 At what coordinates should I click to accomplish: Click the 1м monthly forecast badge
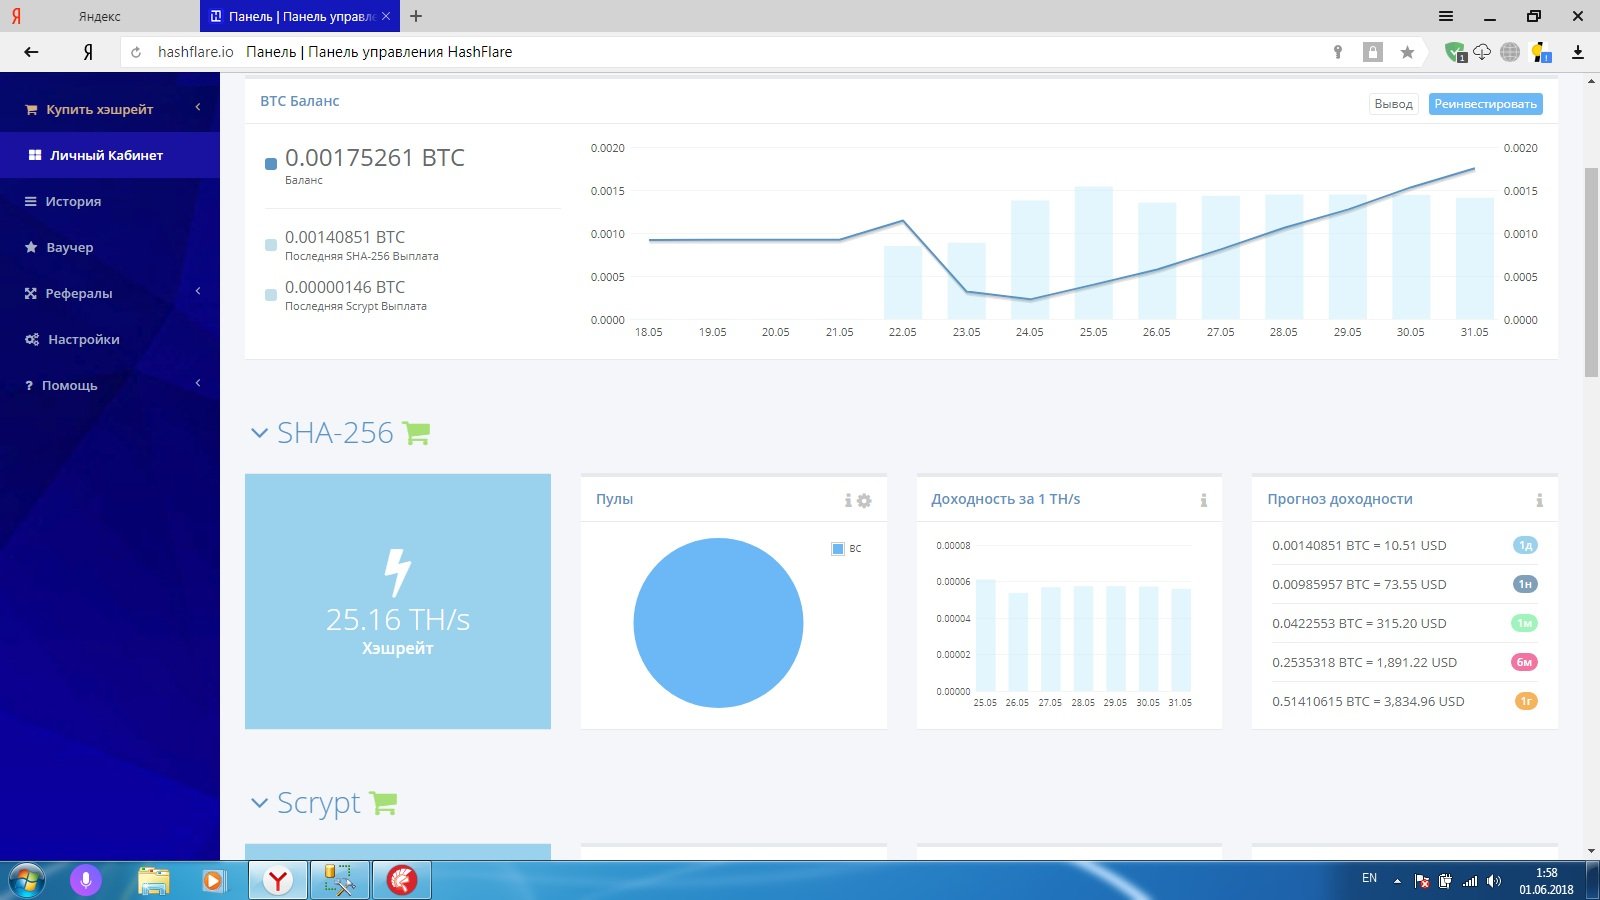1524,623
